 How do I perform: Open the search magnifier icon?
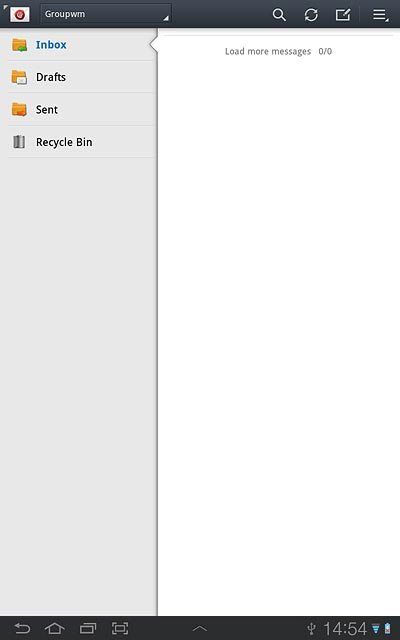tap(279, 15)
